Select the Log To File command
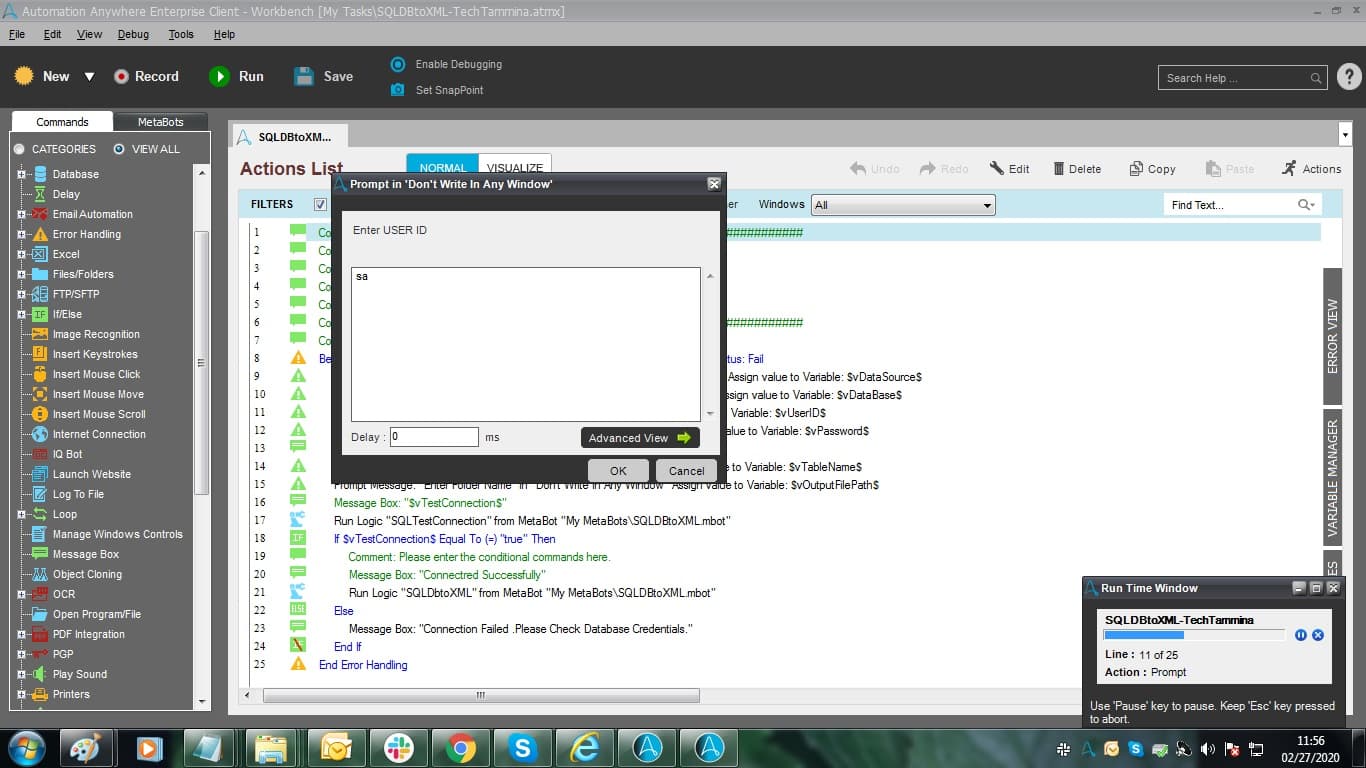This screenshot has height=768, width=1366. 78,494
